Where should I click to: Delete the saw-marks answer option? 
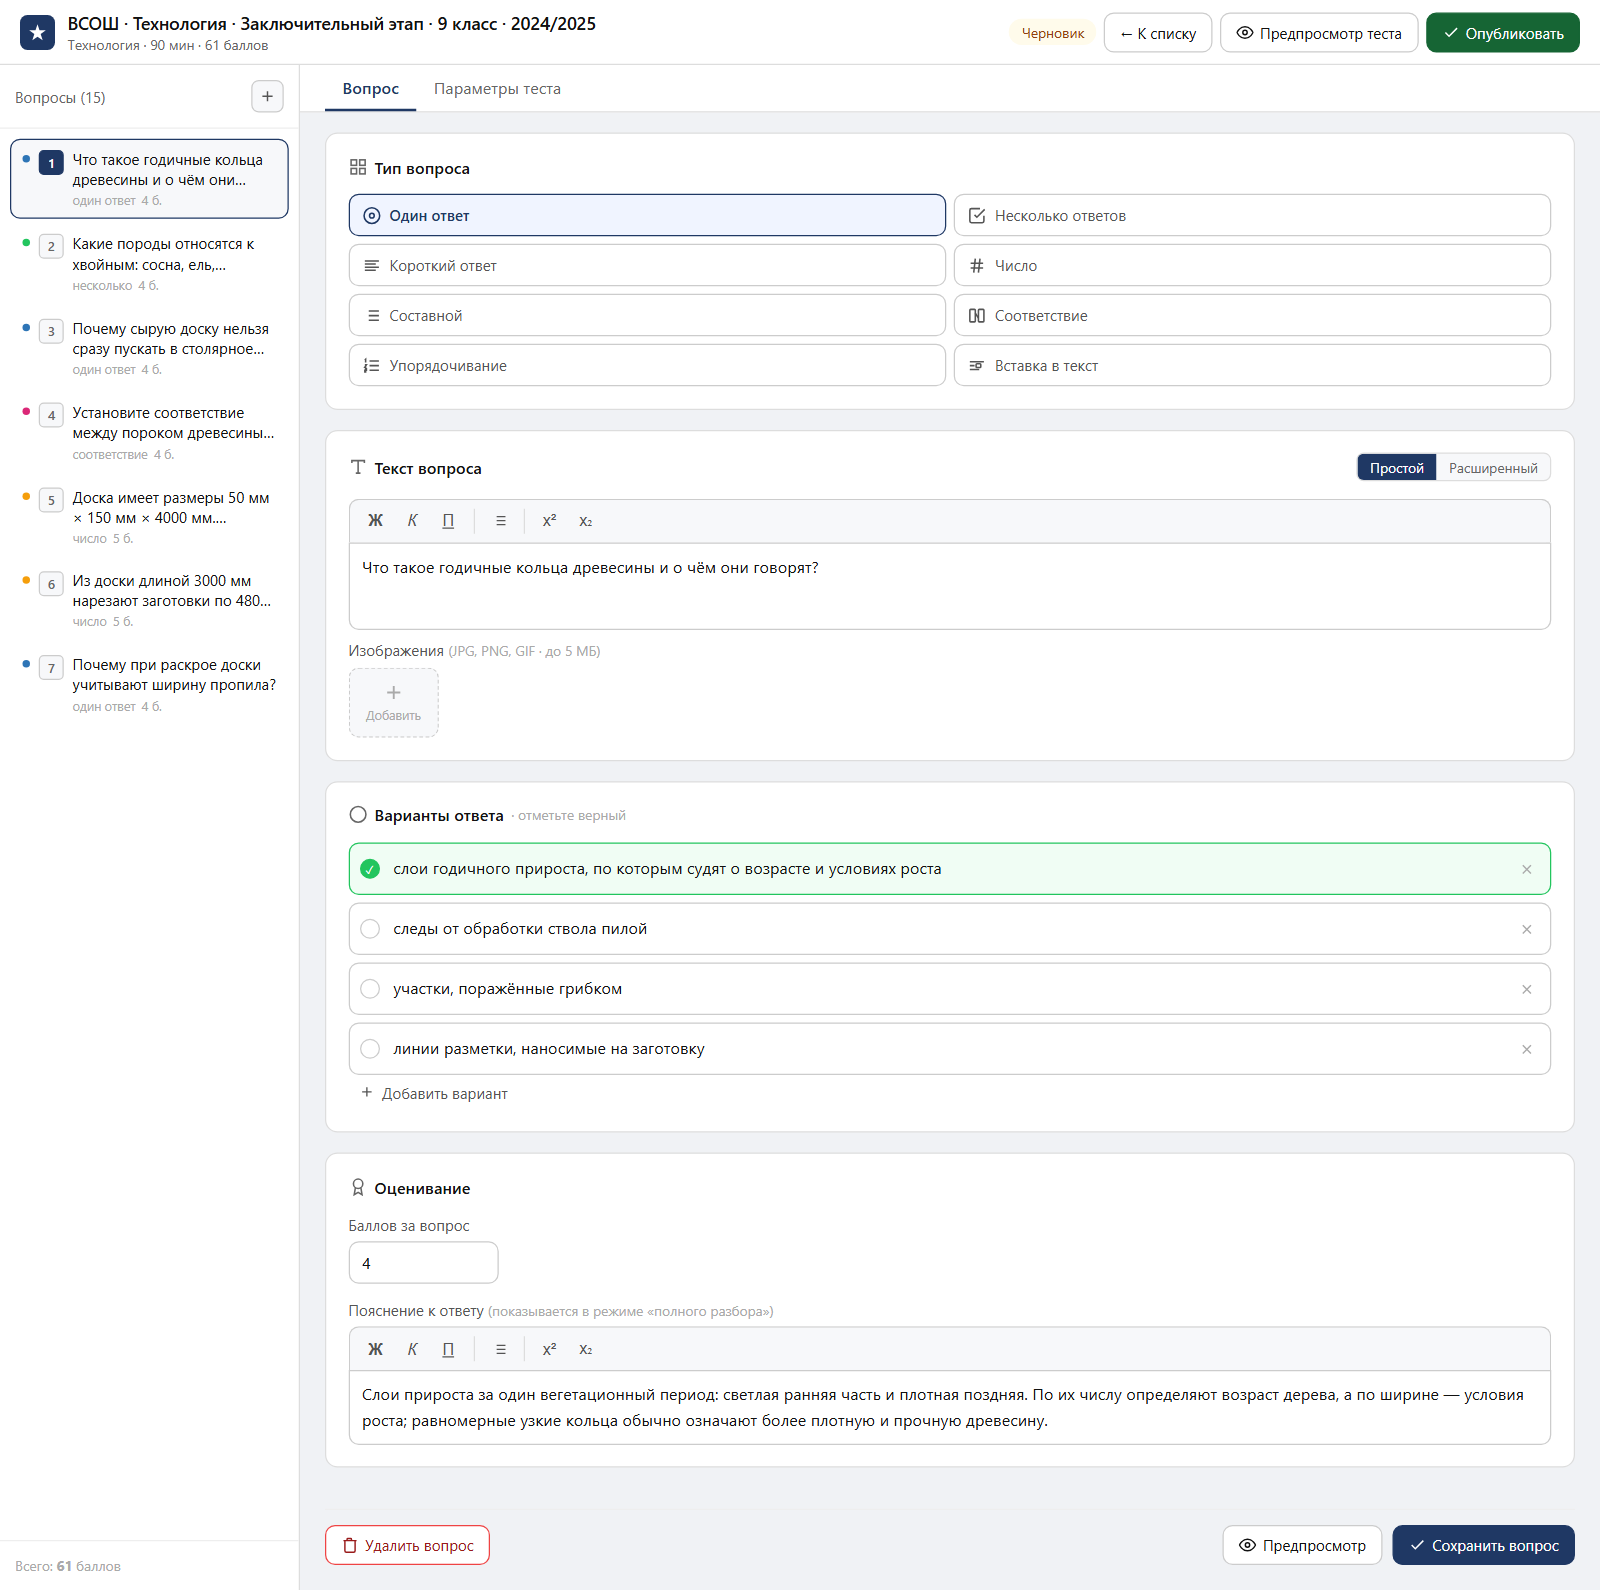1526,929
